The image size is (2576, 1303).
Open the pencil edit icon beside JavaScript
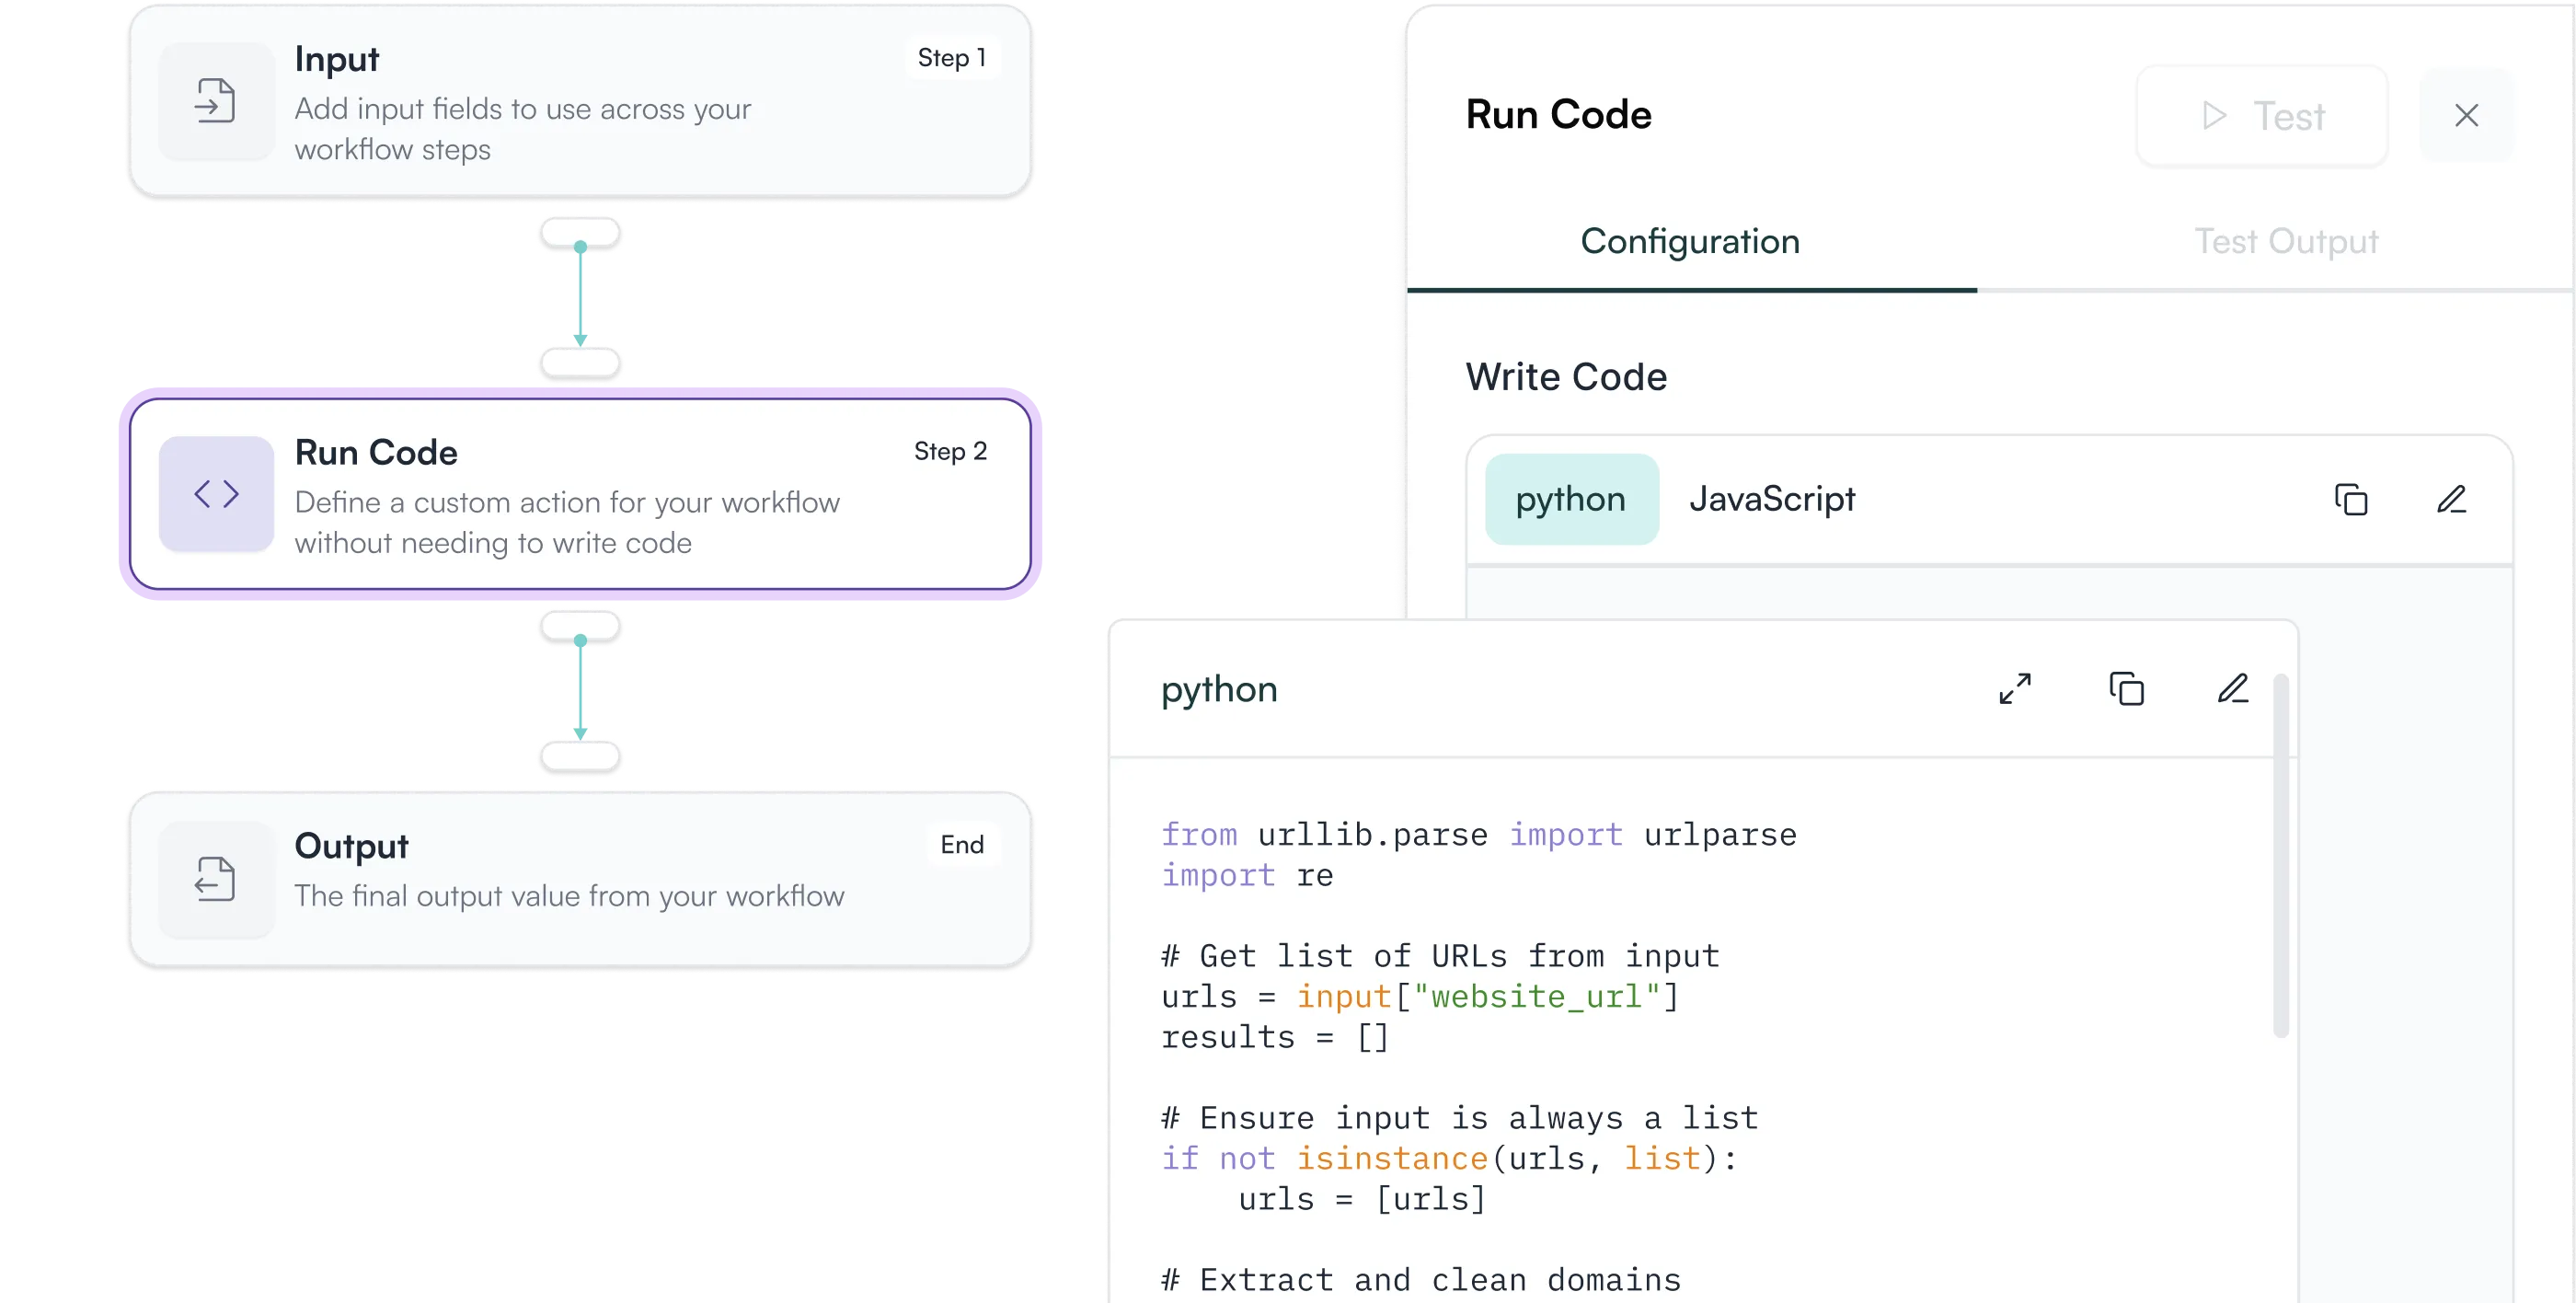[2452, 498]
